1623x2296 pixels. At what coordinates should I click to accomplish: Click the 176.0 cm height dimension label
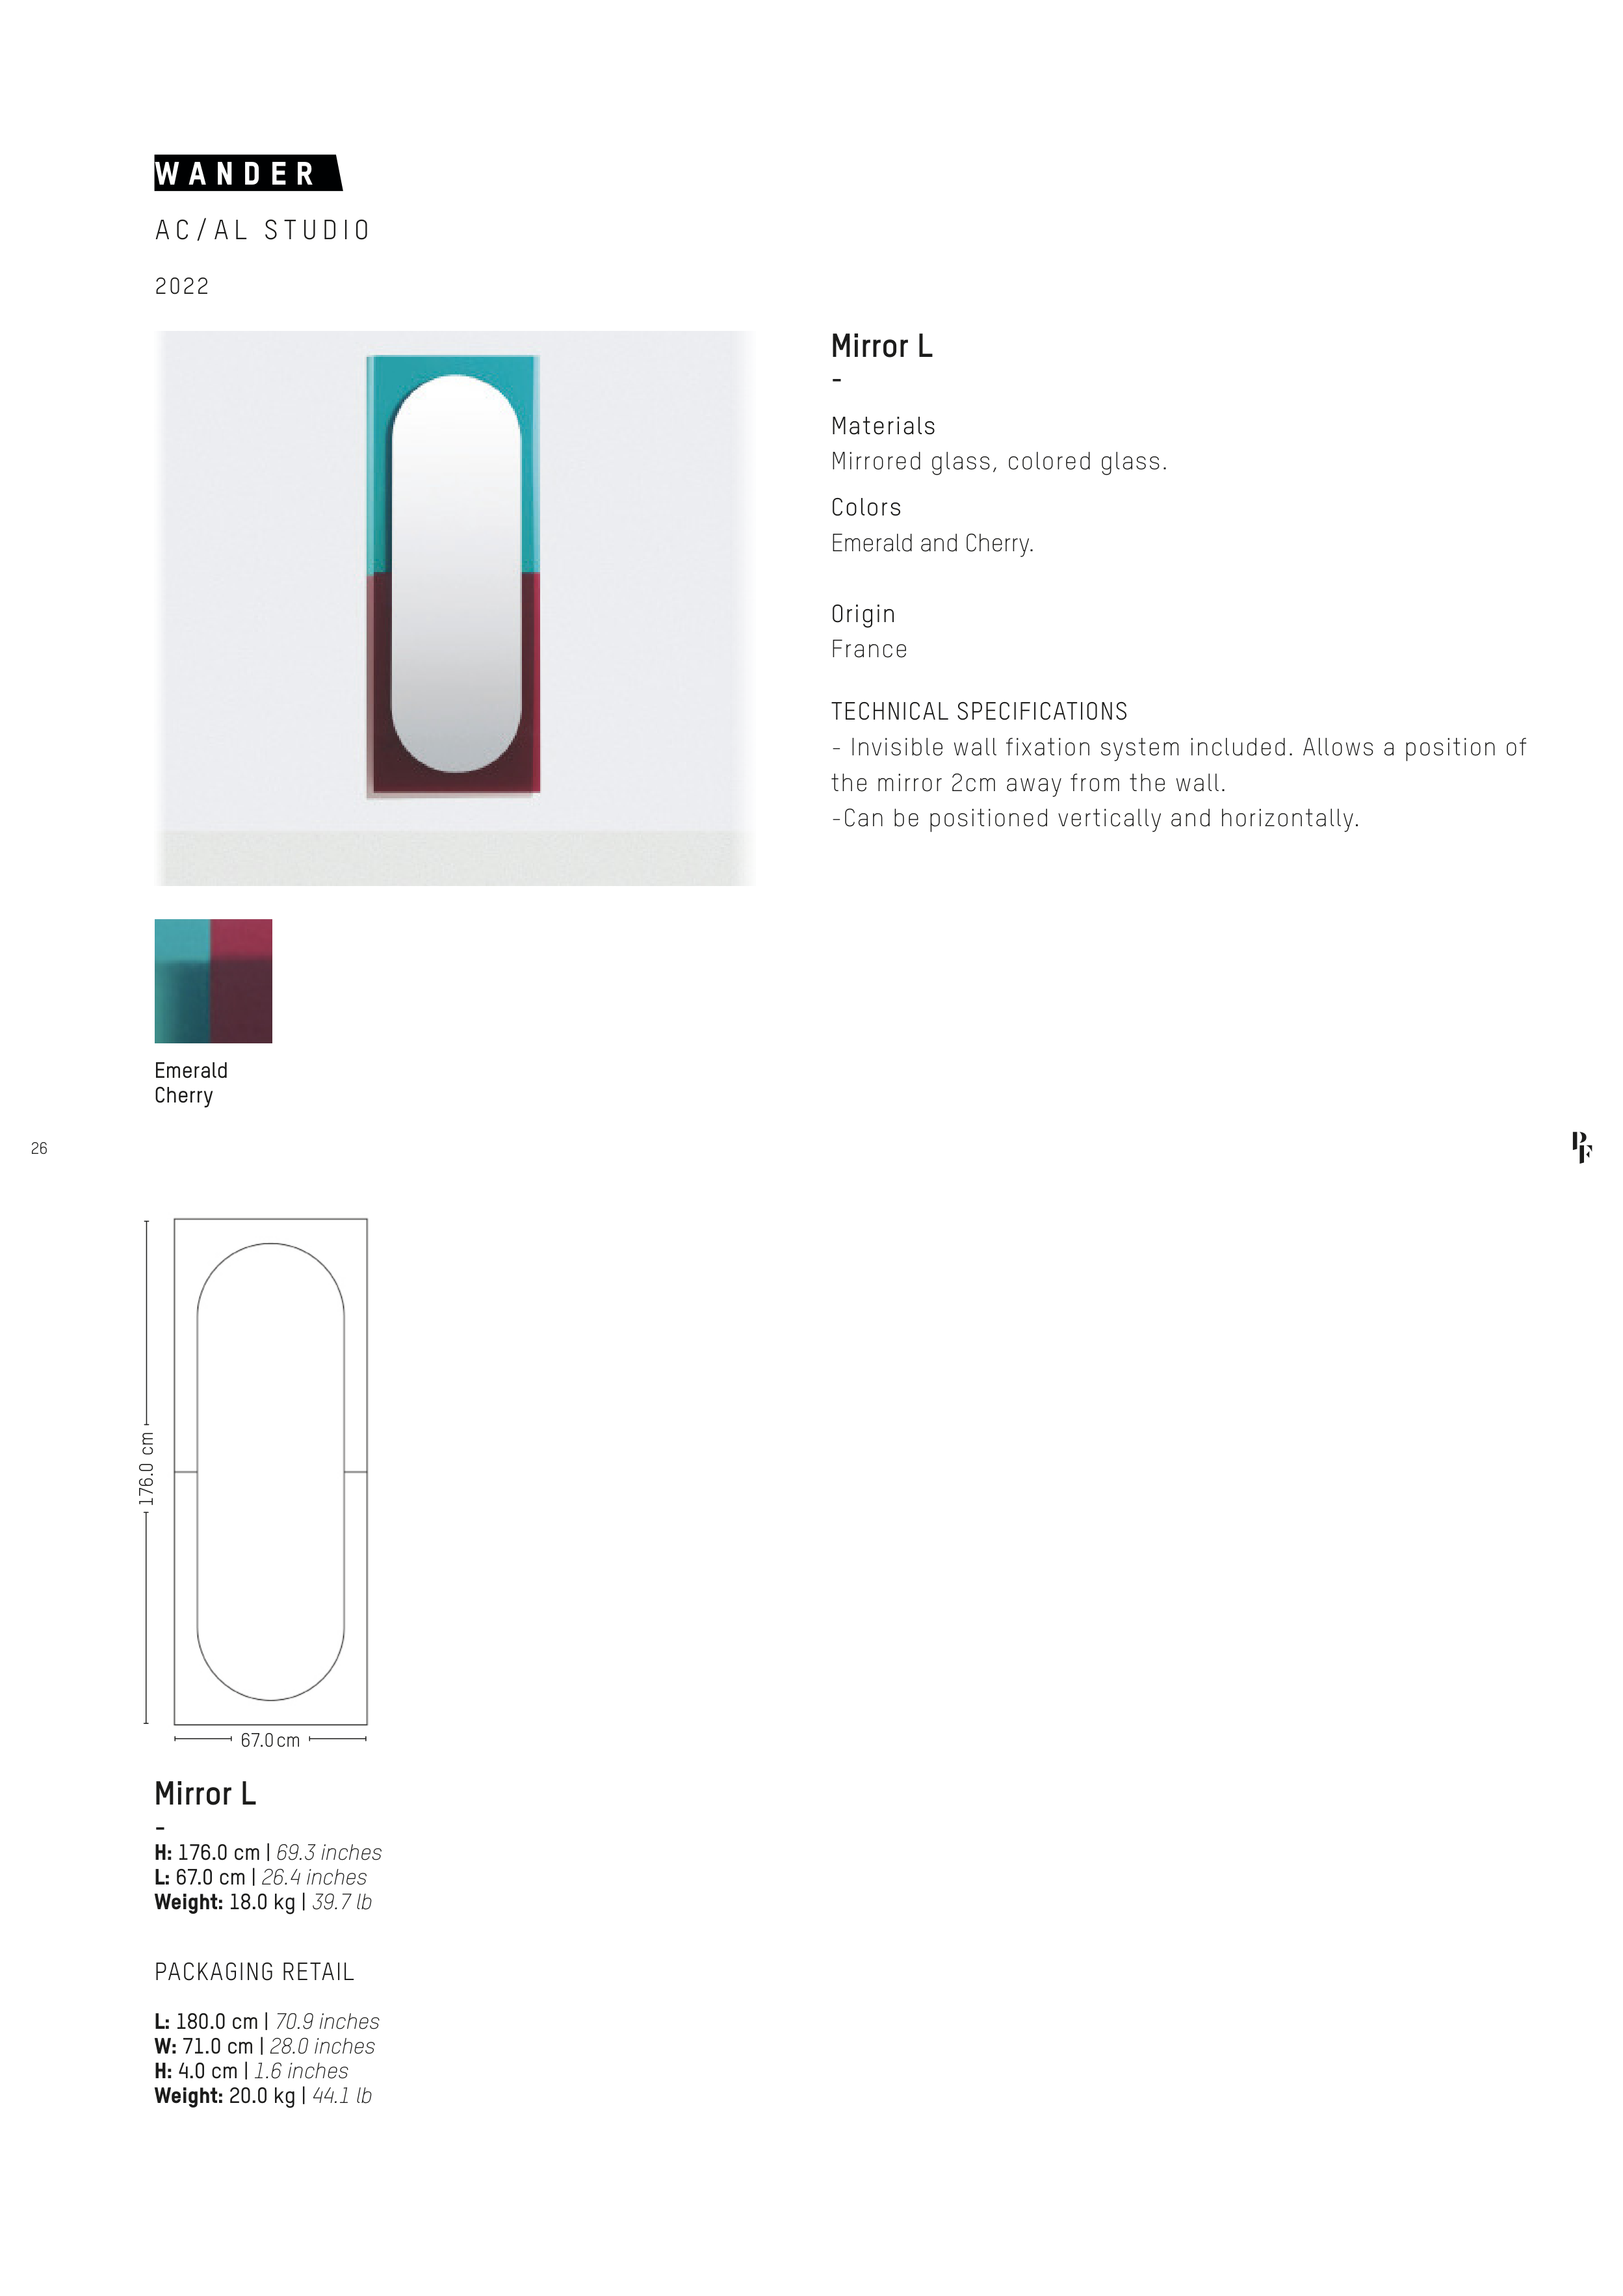pyautogui.click(x=147, y=1469)
